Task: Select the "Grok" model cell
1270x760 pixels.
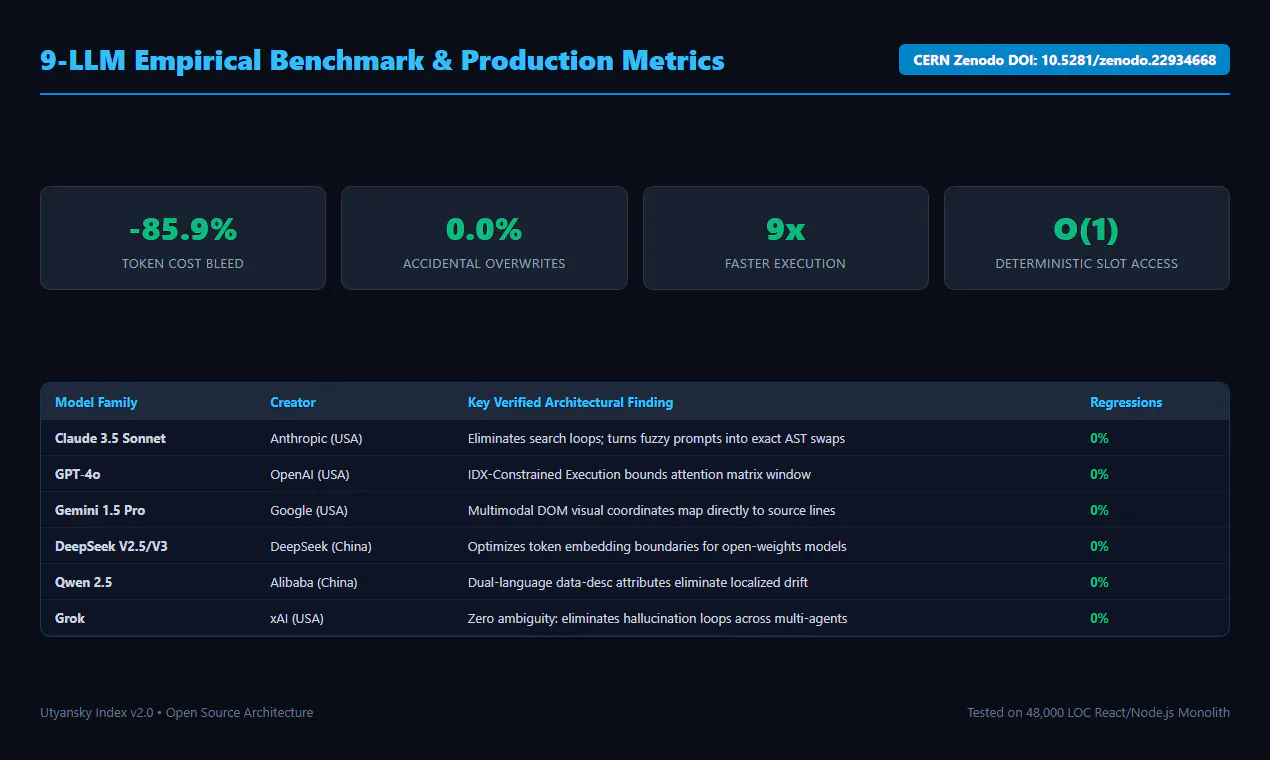Action: pyautogui.click(x=70, y=618)
